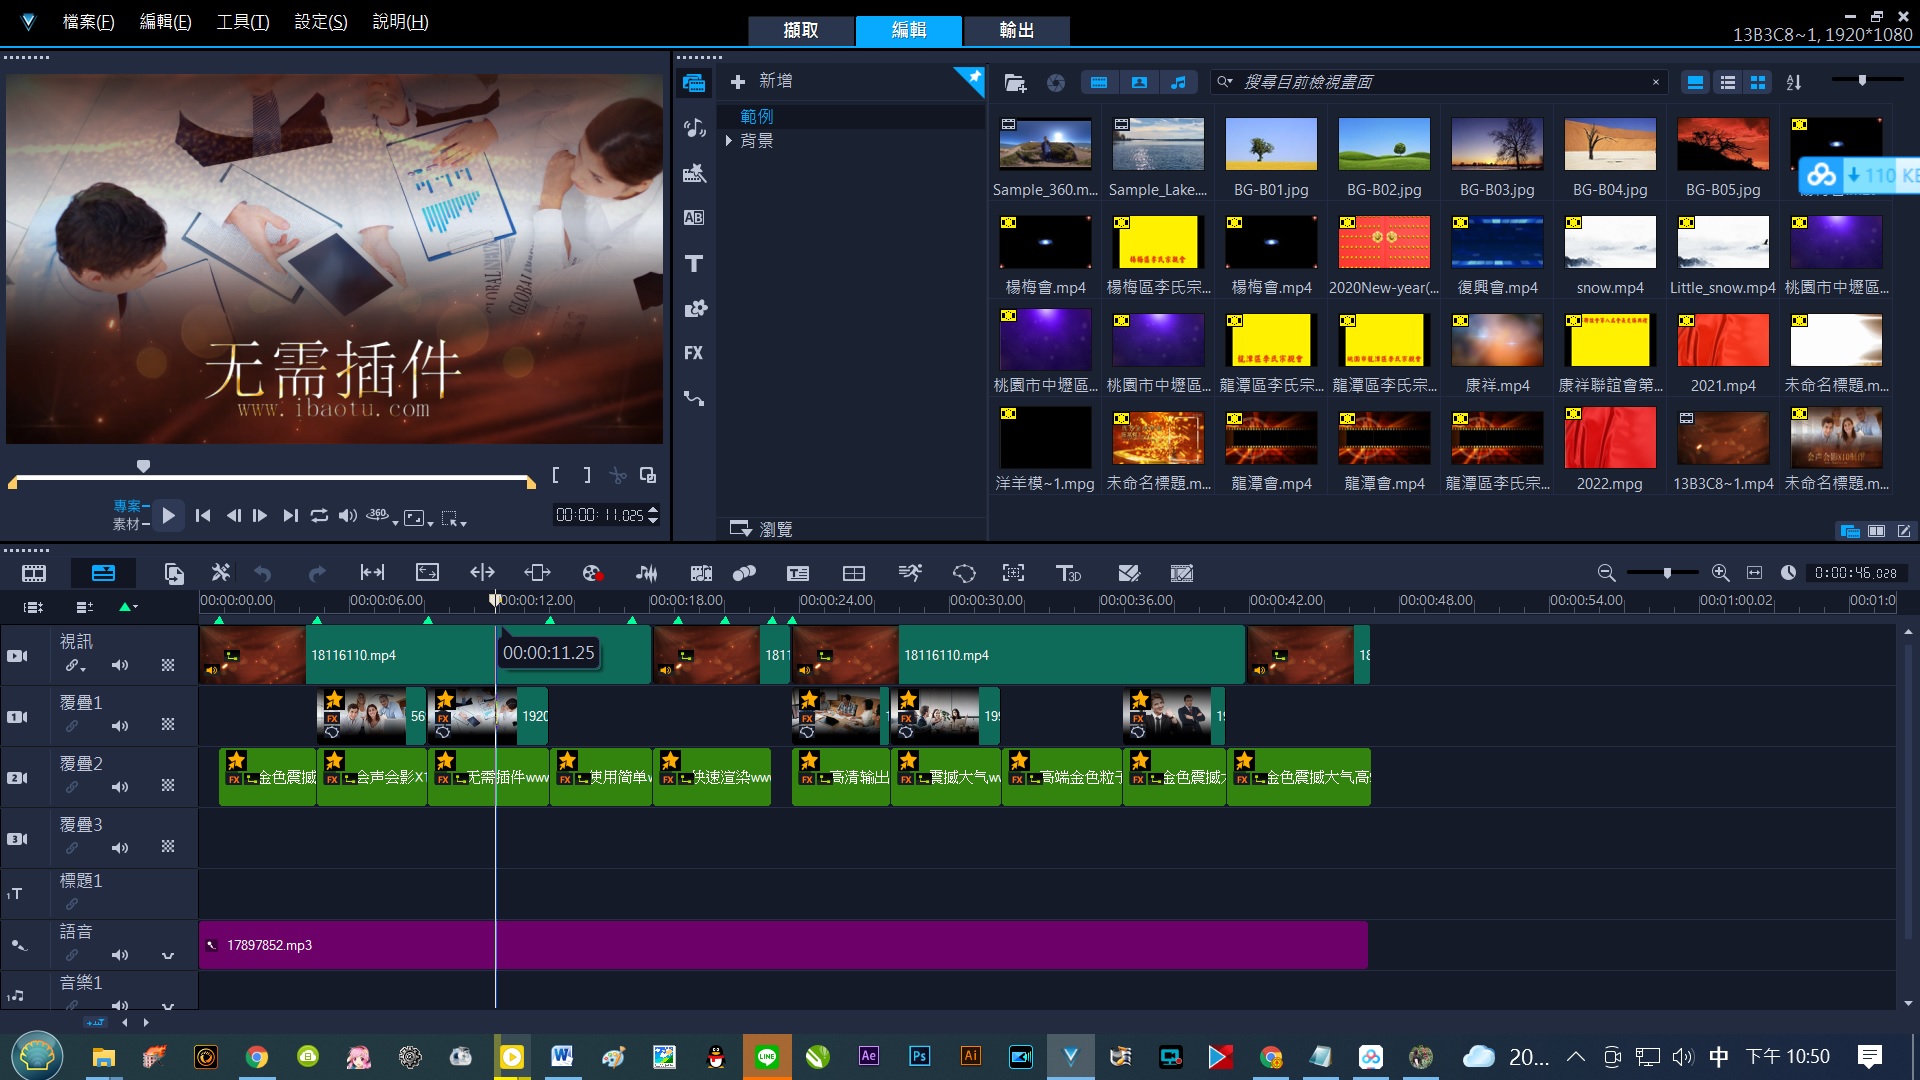The width and height of the screenshot is (1920, 1080).
Task: Open the preview resize options dropdown
Action: [x=419, y=518]
